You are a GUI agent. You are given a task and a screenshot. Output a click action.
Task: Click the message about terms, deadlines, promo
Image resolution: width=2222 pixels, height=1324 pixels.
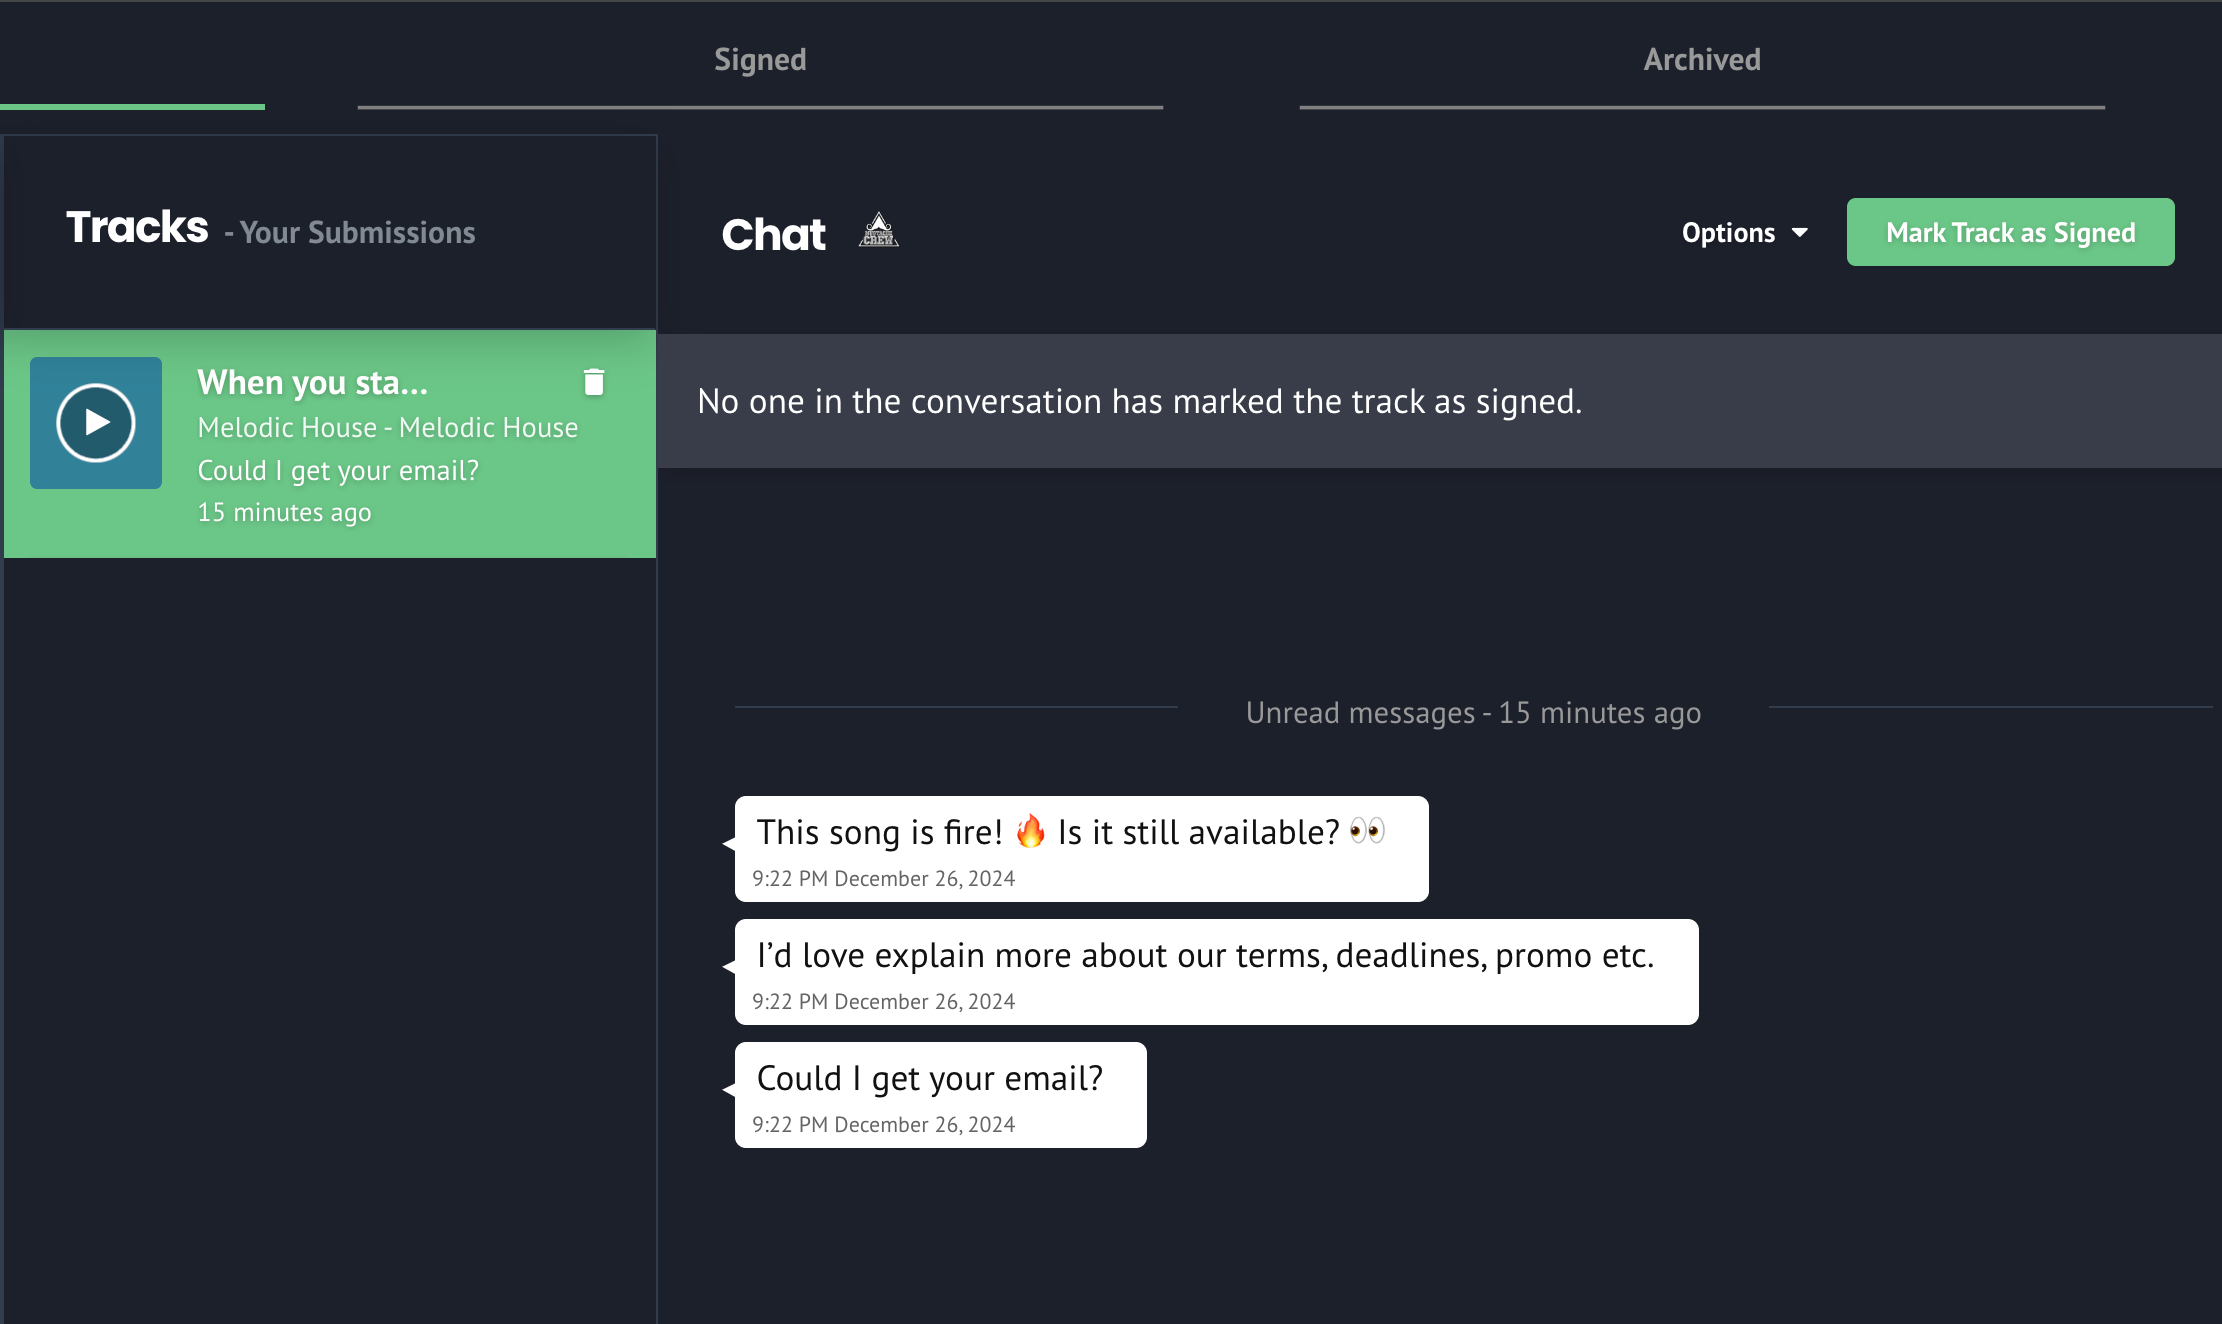point(1216,972)
